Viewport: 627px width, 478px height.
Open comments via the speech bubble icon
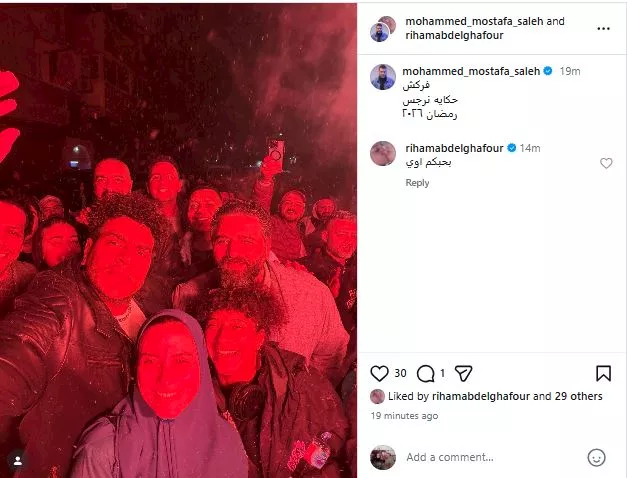[425, 374]
